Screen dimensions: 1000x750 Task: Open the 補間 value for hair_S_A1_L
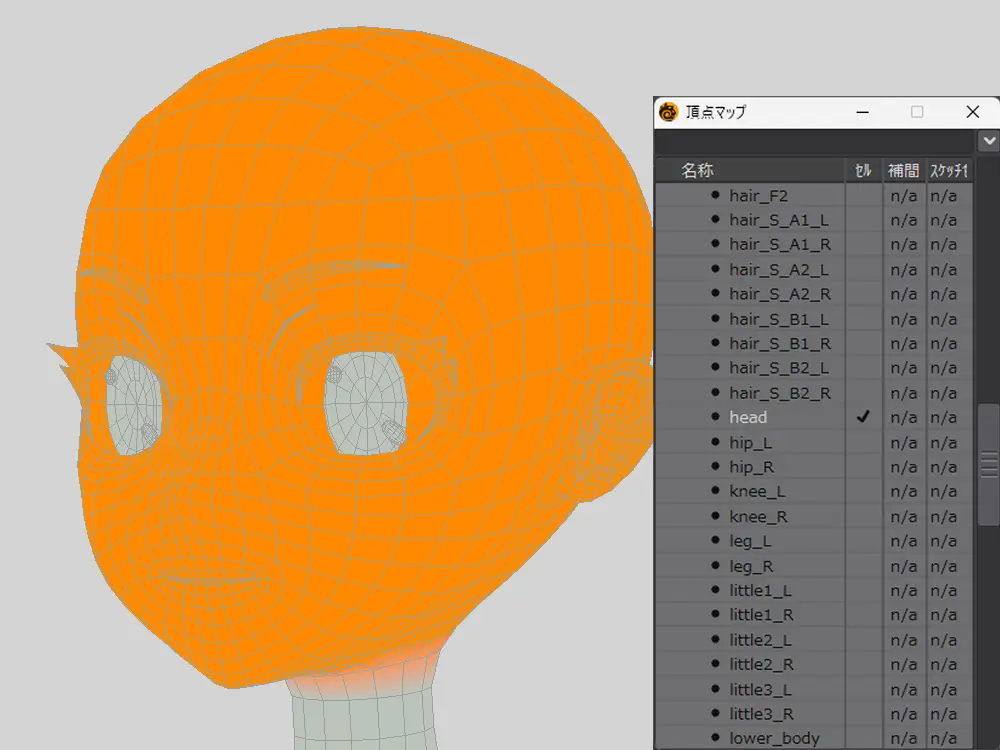pyautogui.click(x=904, y=220)
